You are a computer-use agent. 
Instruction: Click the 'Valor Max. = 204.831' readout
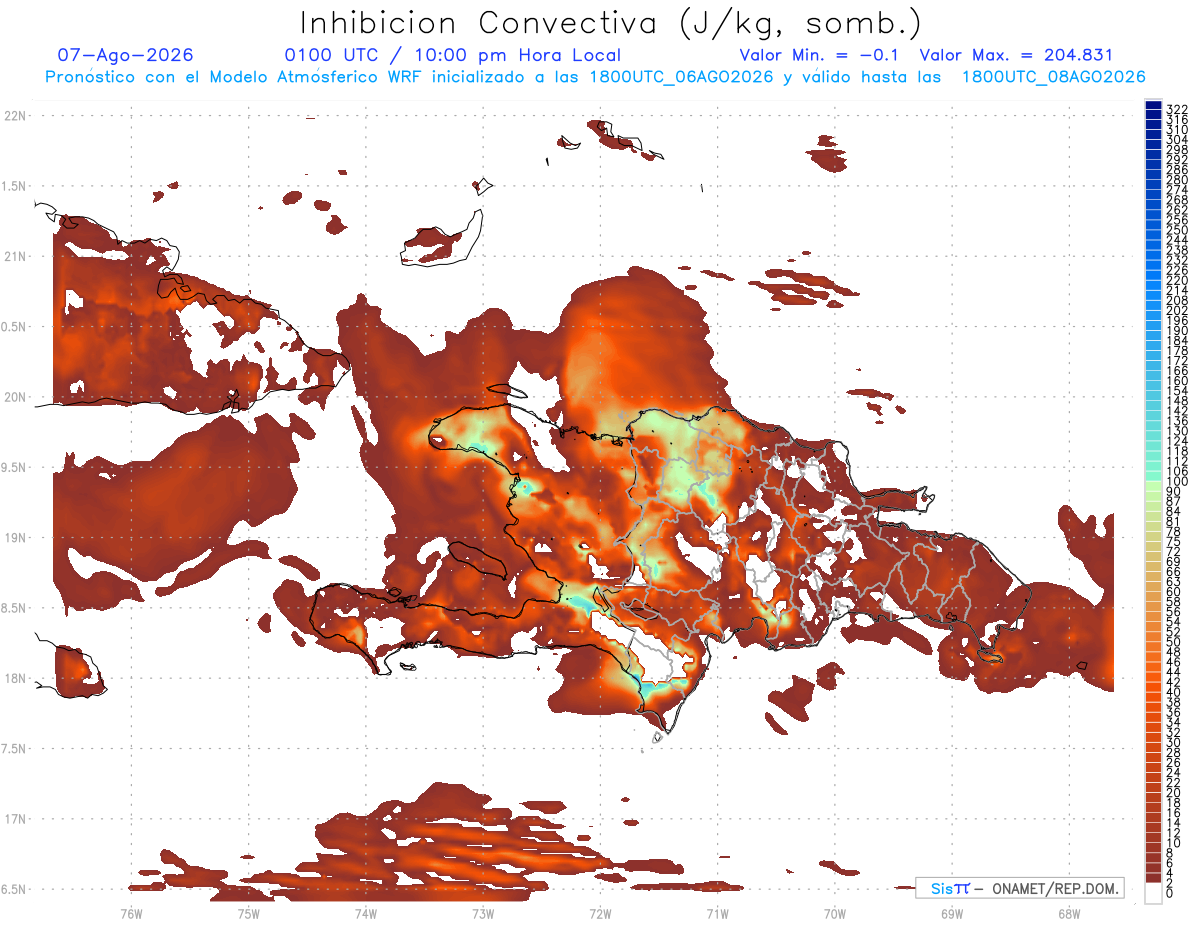1016,55
